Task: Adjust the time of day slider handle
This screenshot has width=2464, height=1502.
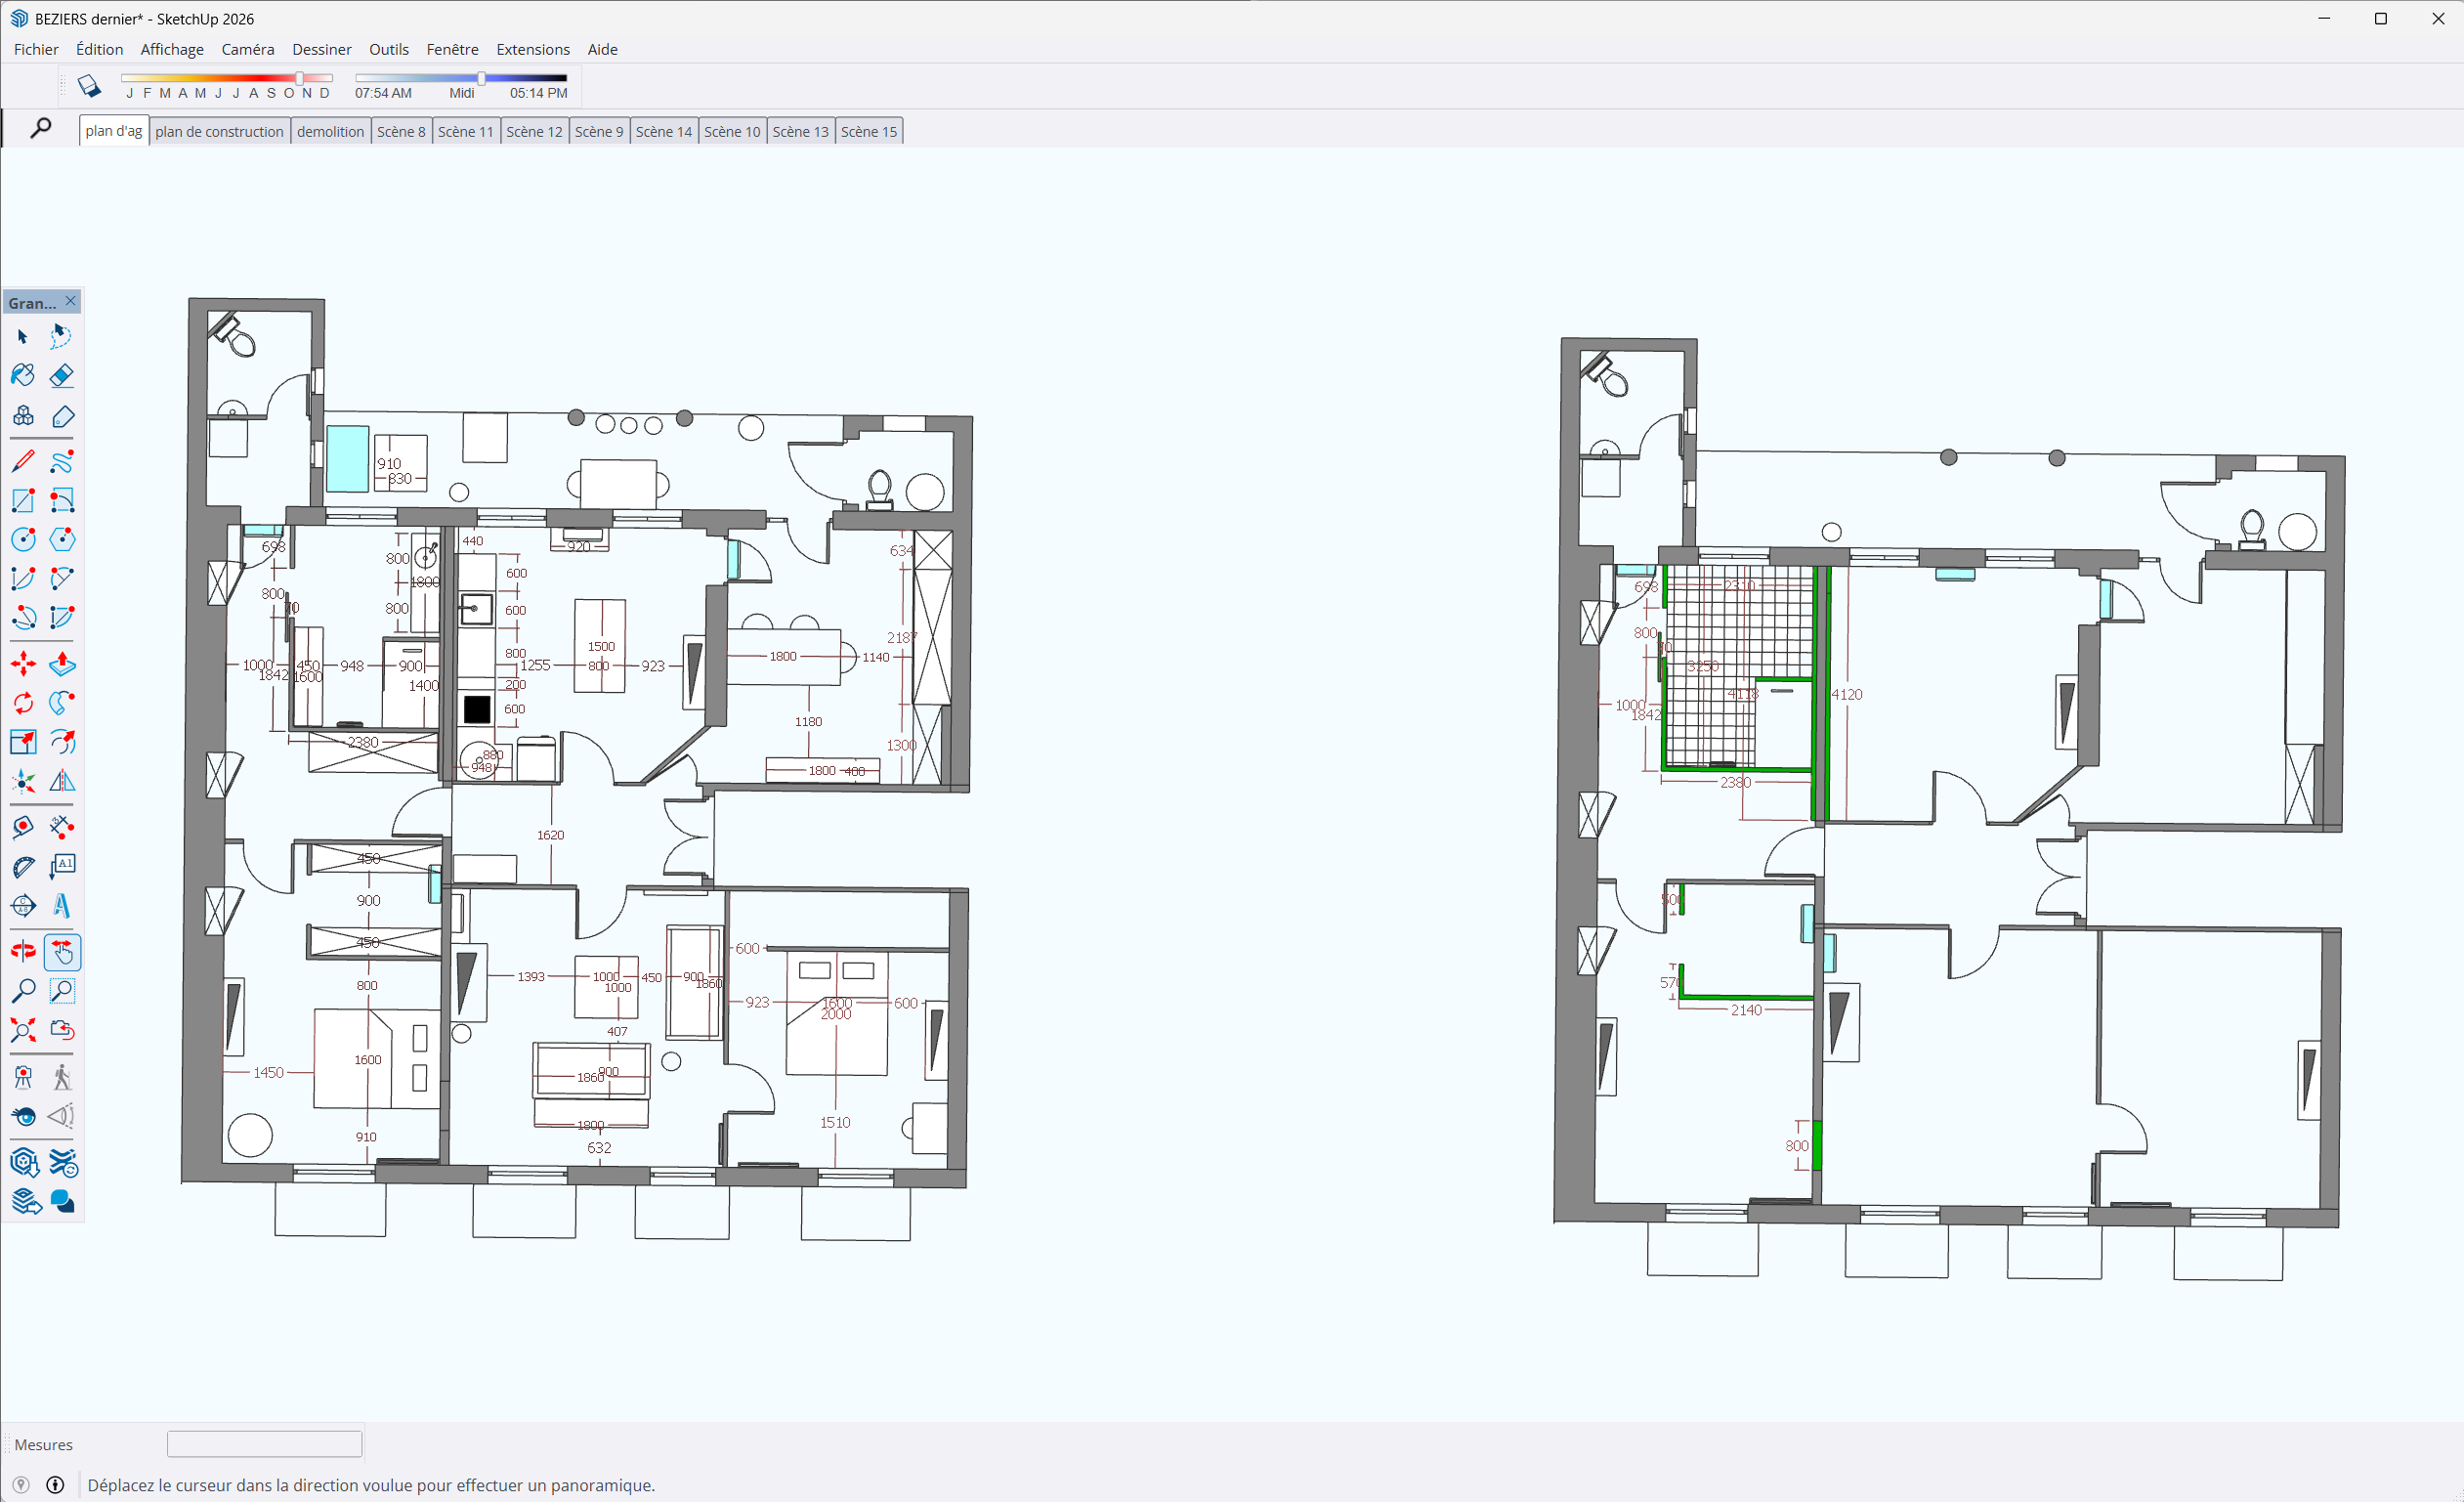Action: [x=481, y=78]
